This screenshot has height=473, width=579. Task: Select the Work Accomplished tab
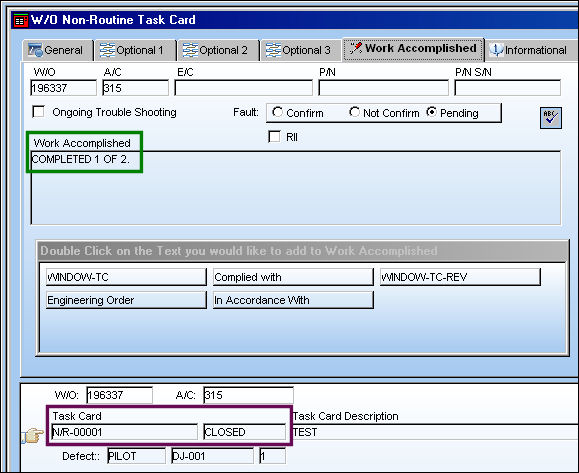(x=413, y=49)
